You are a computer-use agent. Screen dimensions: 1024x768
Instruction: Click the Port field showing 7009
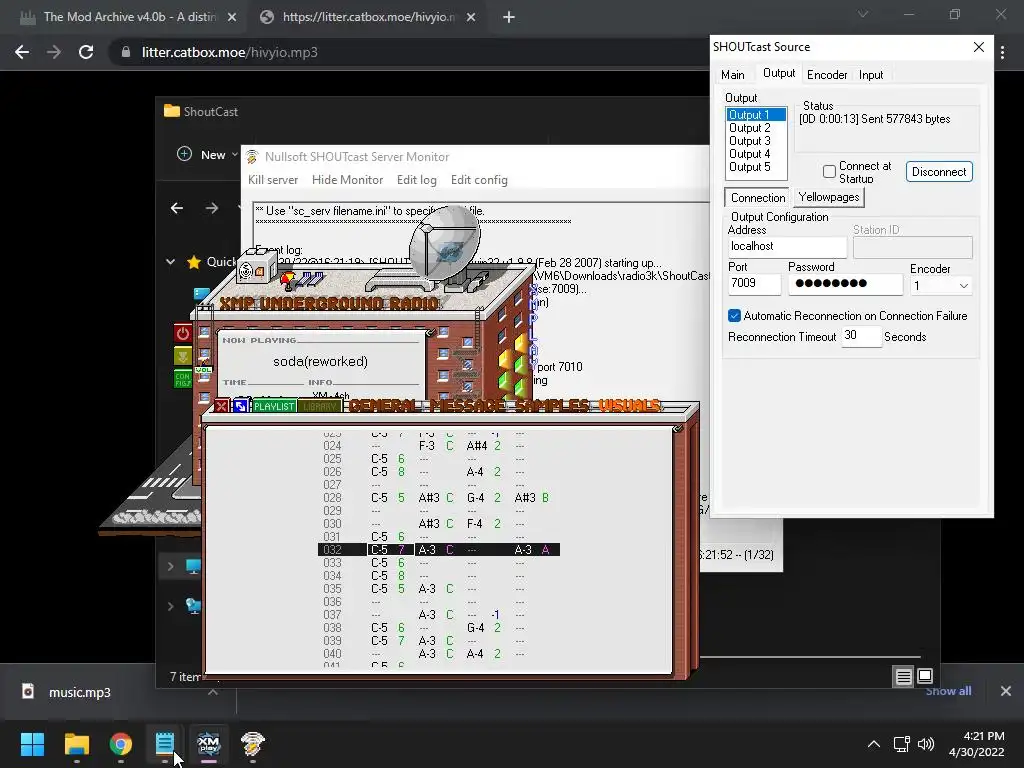(754, 283)
